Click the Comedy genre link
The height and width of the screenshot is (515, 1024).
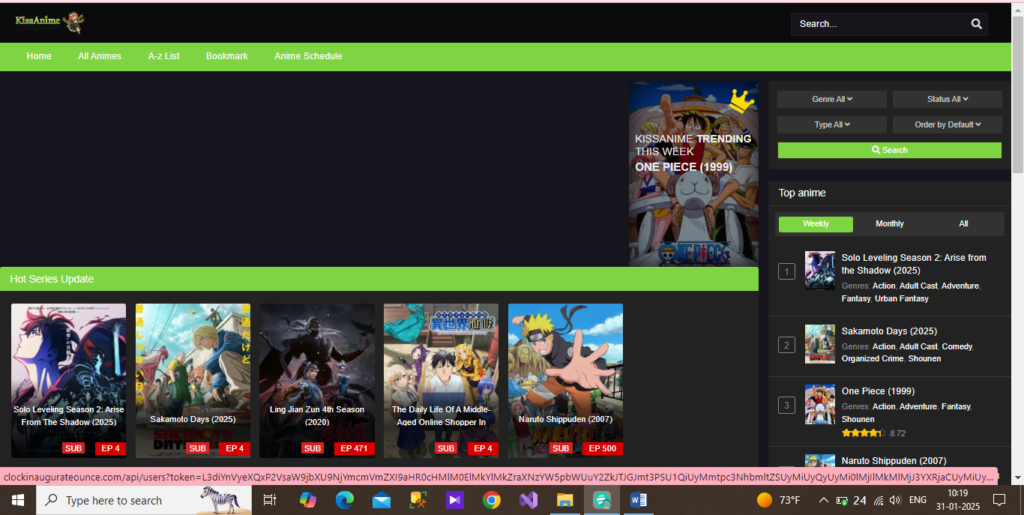957,347
